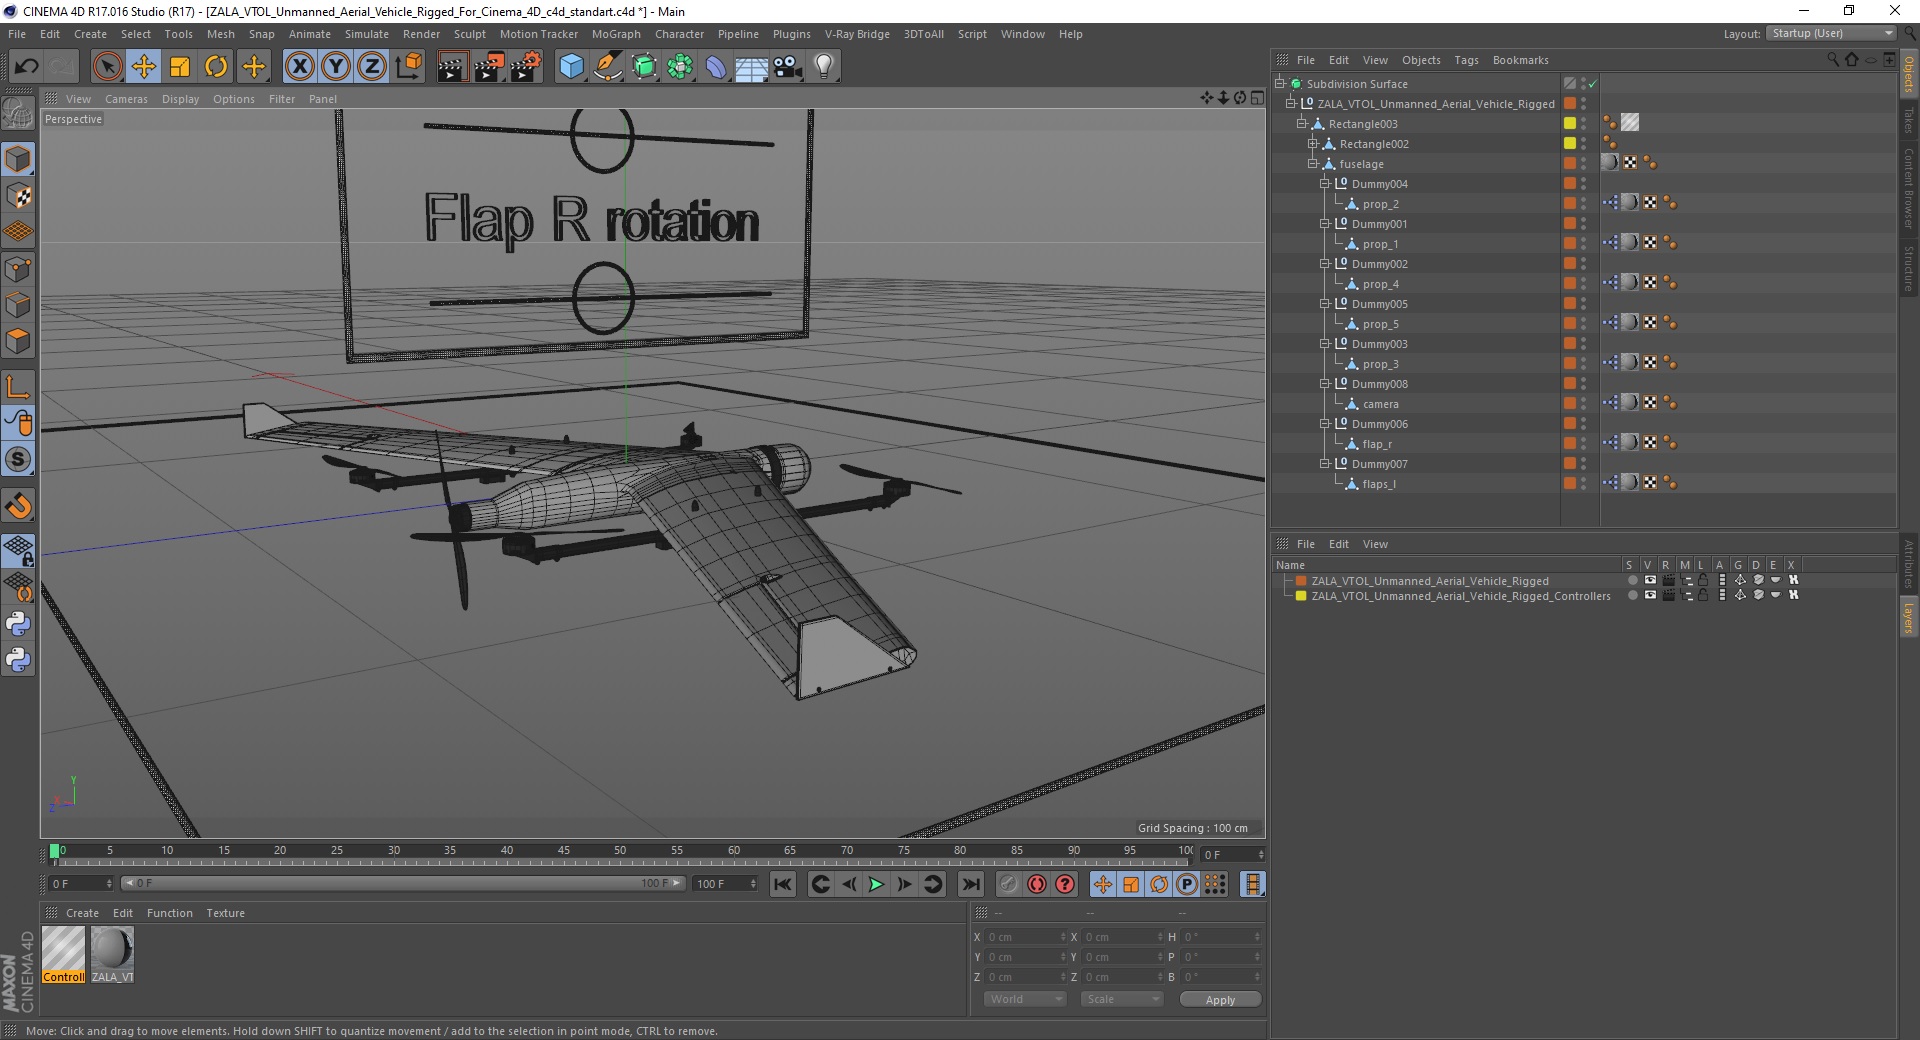The height and width of the screenshot is (1040, 1920).
Task: Activate the Rotate tool
Action: (x=216, y=67)
